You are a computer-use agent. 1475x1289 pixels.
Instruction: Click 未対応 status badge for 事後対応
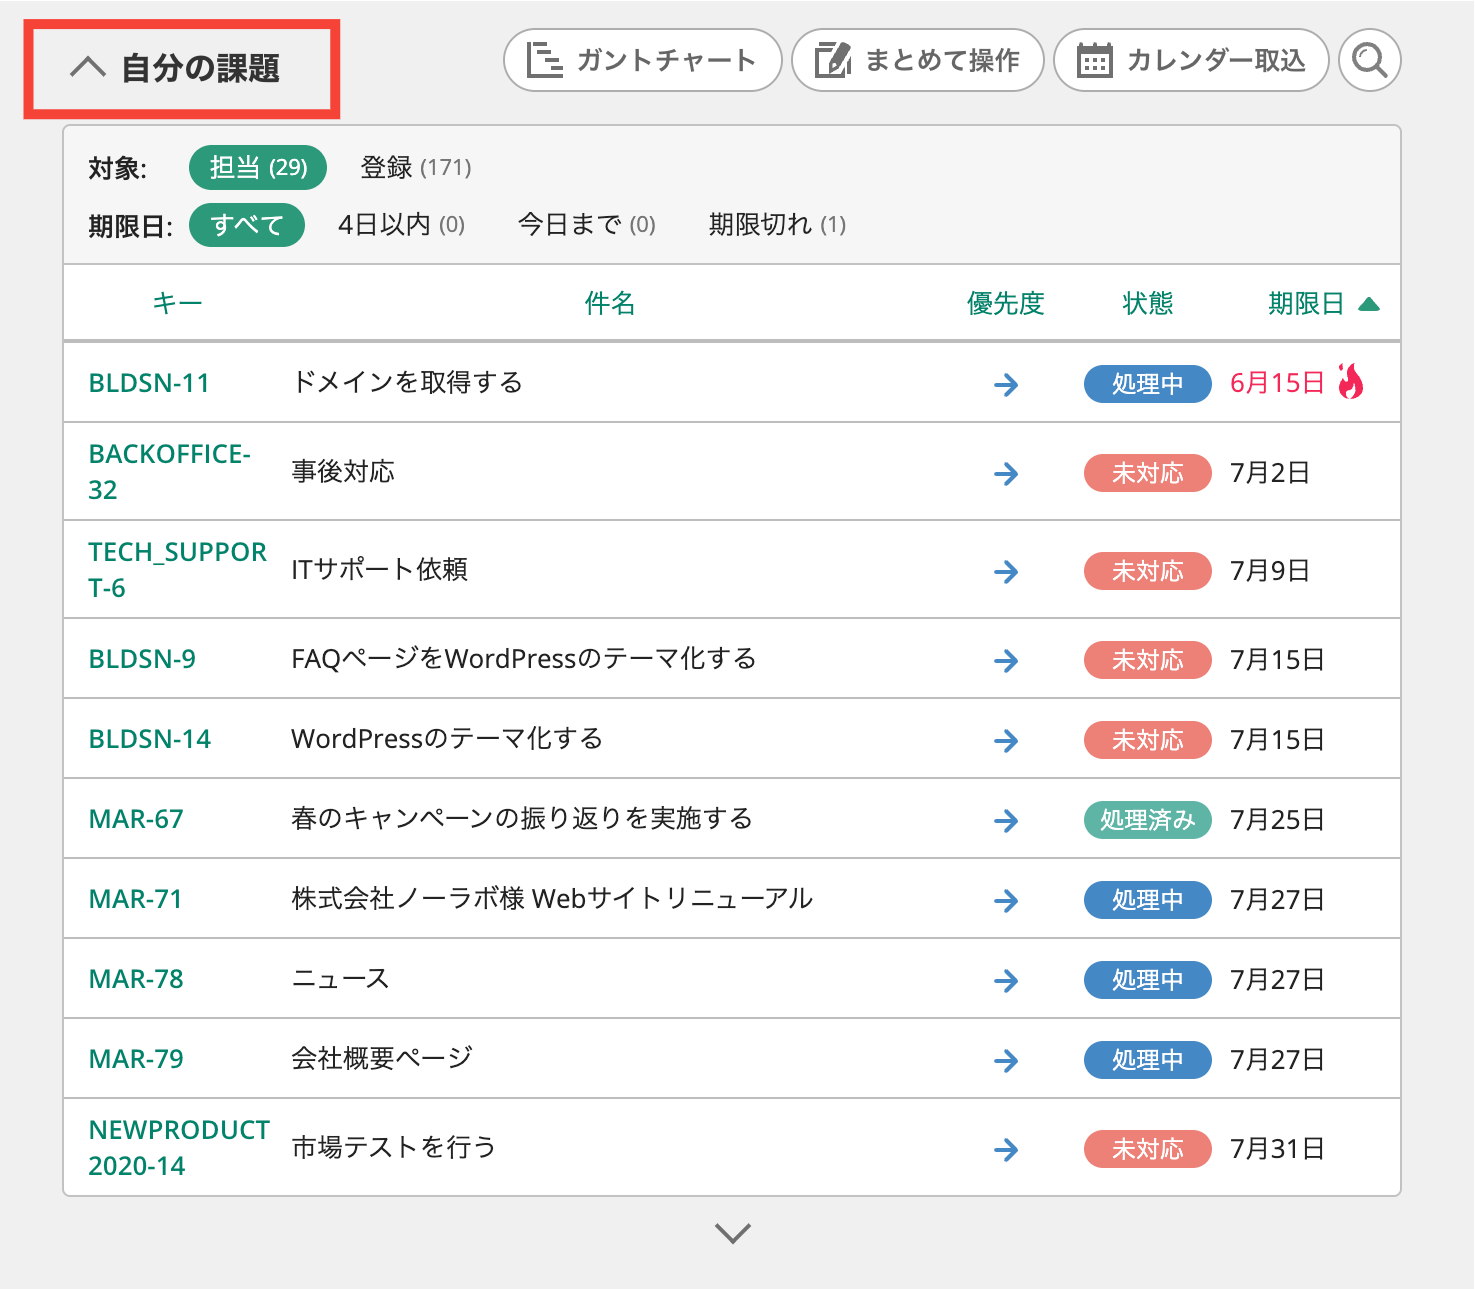tap(1147, 473)
